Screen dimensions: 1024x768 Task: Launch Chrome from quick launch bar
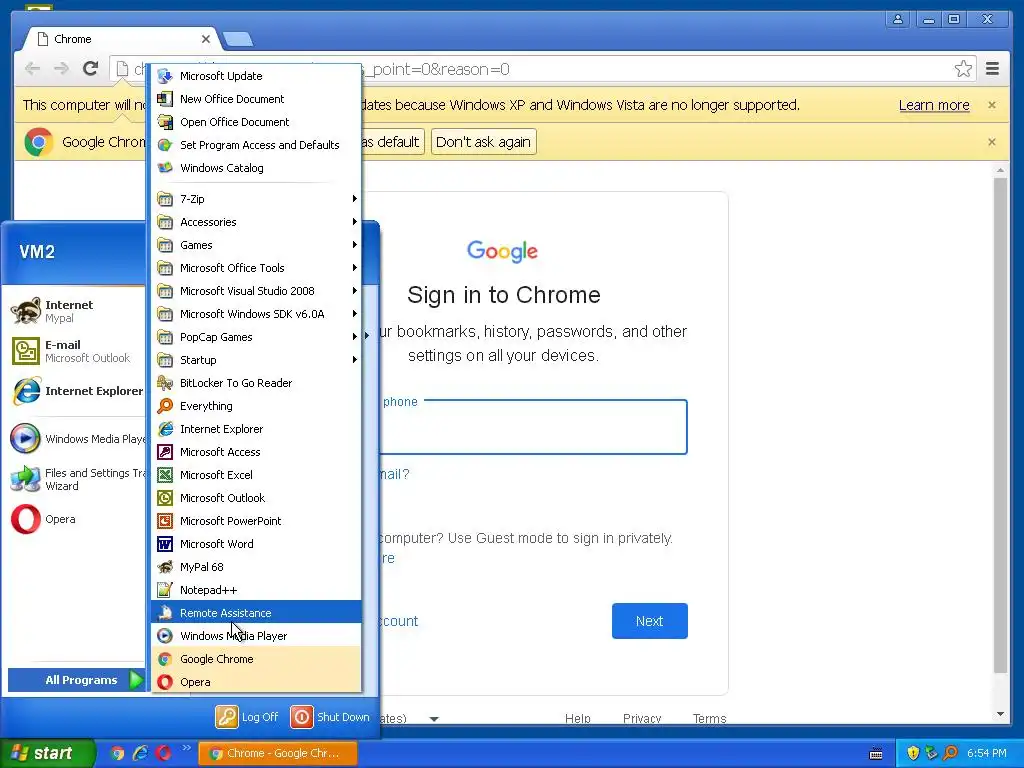click(117, 753)
